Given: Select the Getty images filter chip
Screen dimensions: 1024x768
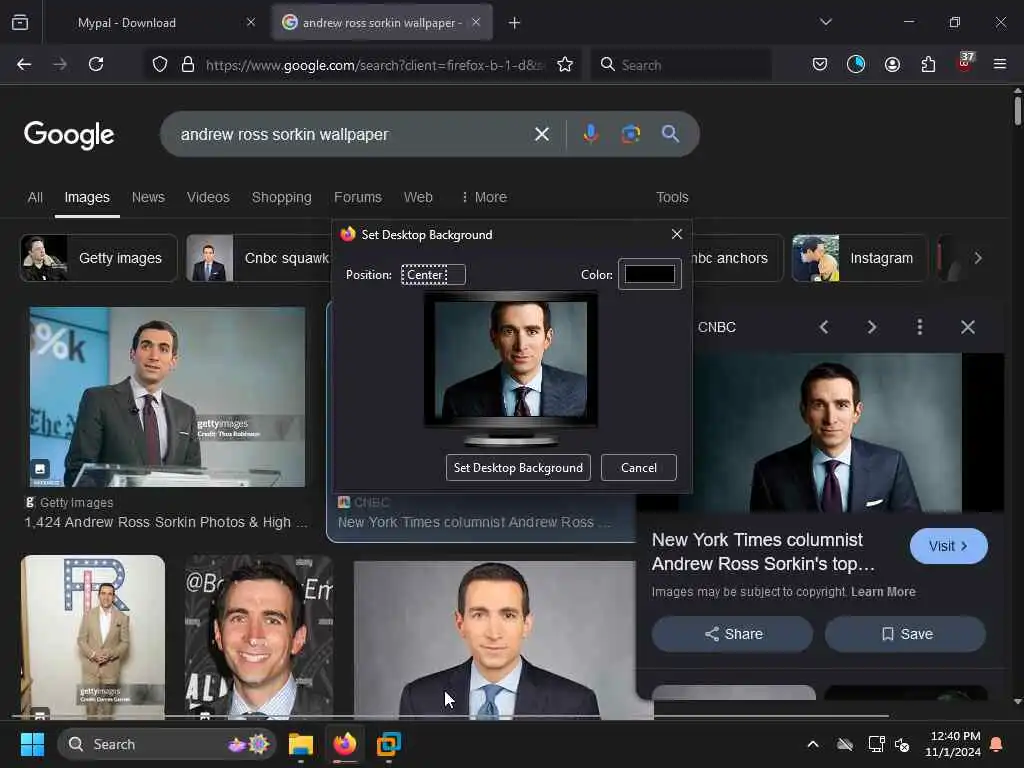Looking at the screenshot, I should click(x=99, y=258).
